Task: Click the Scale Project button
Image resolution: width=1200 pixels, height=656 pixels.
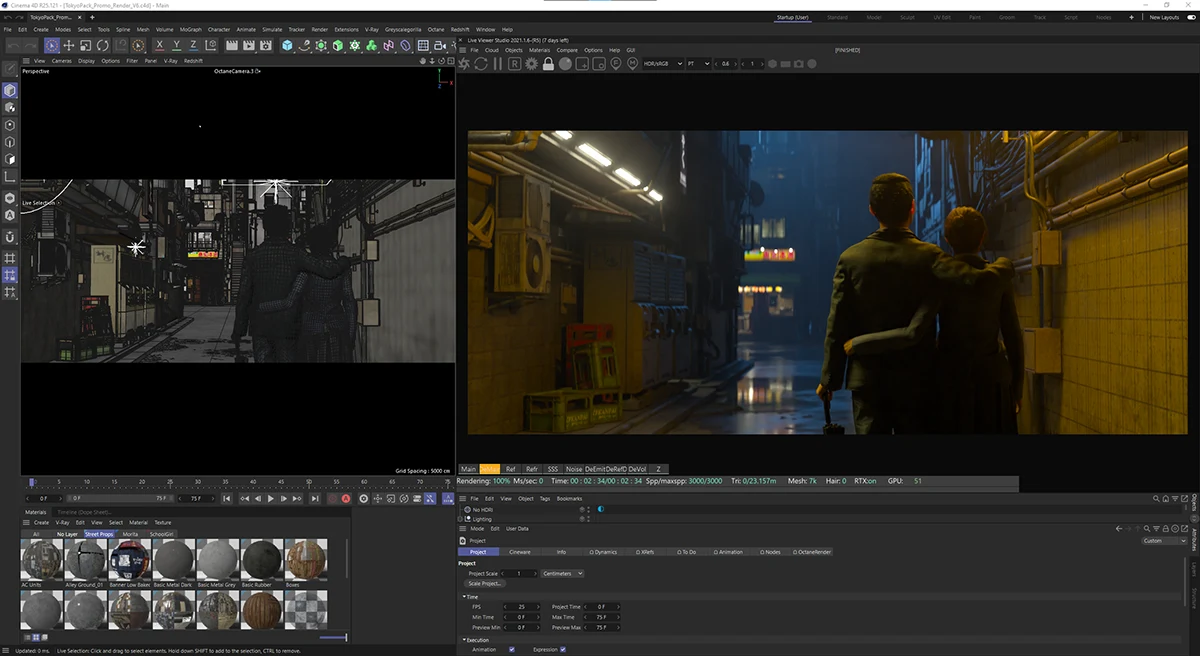Action: [x=486, y=583]
